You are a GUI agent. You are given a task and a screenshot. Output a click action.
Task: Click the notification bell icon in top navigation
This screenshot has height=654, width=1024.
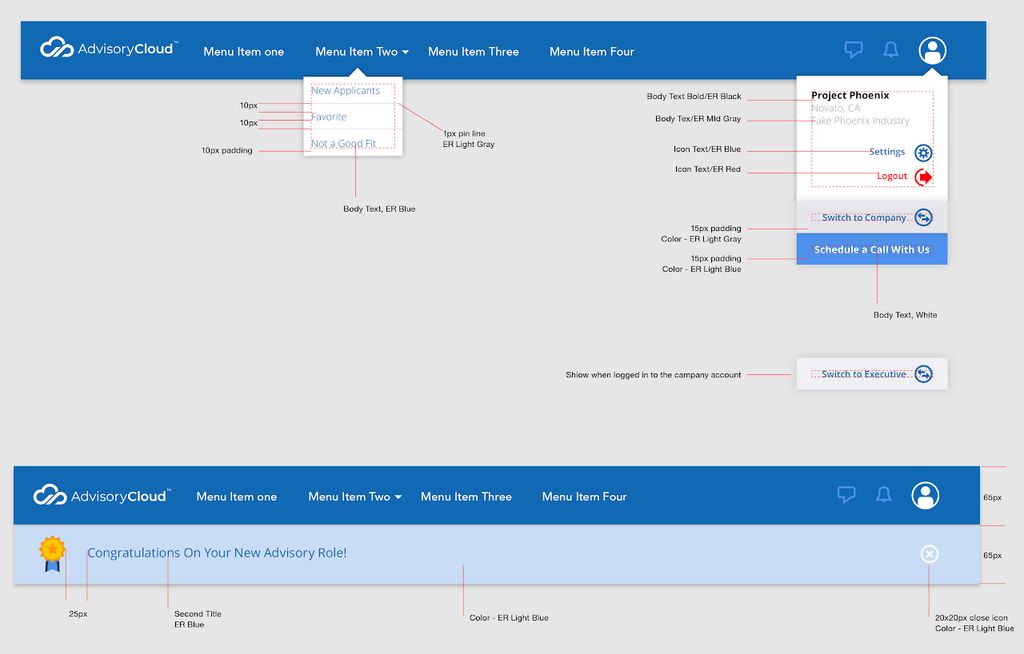pyautogui.click(x=891, y=50)
